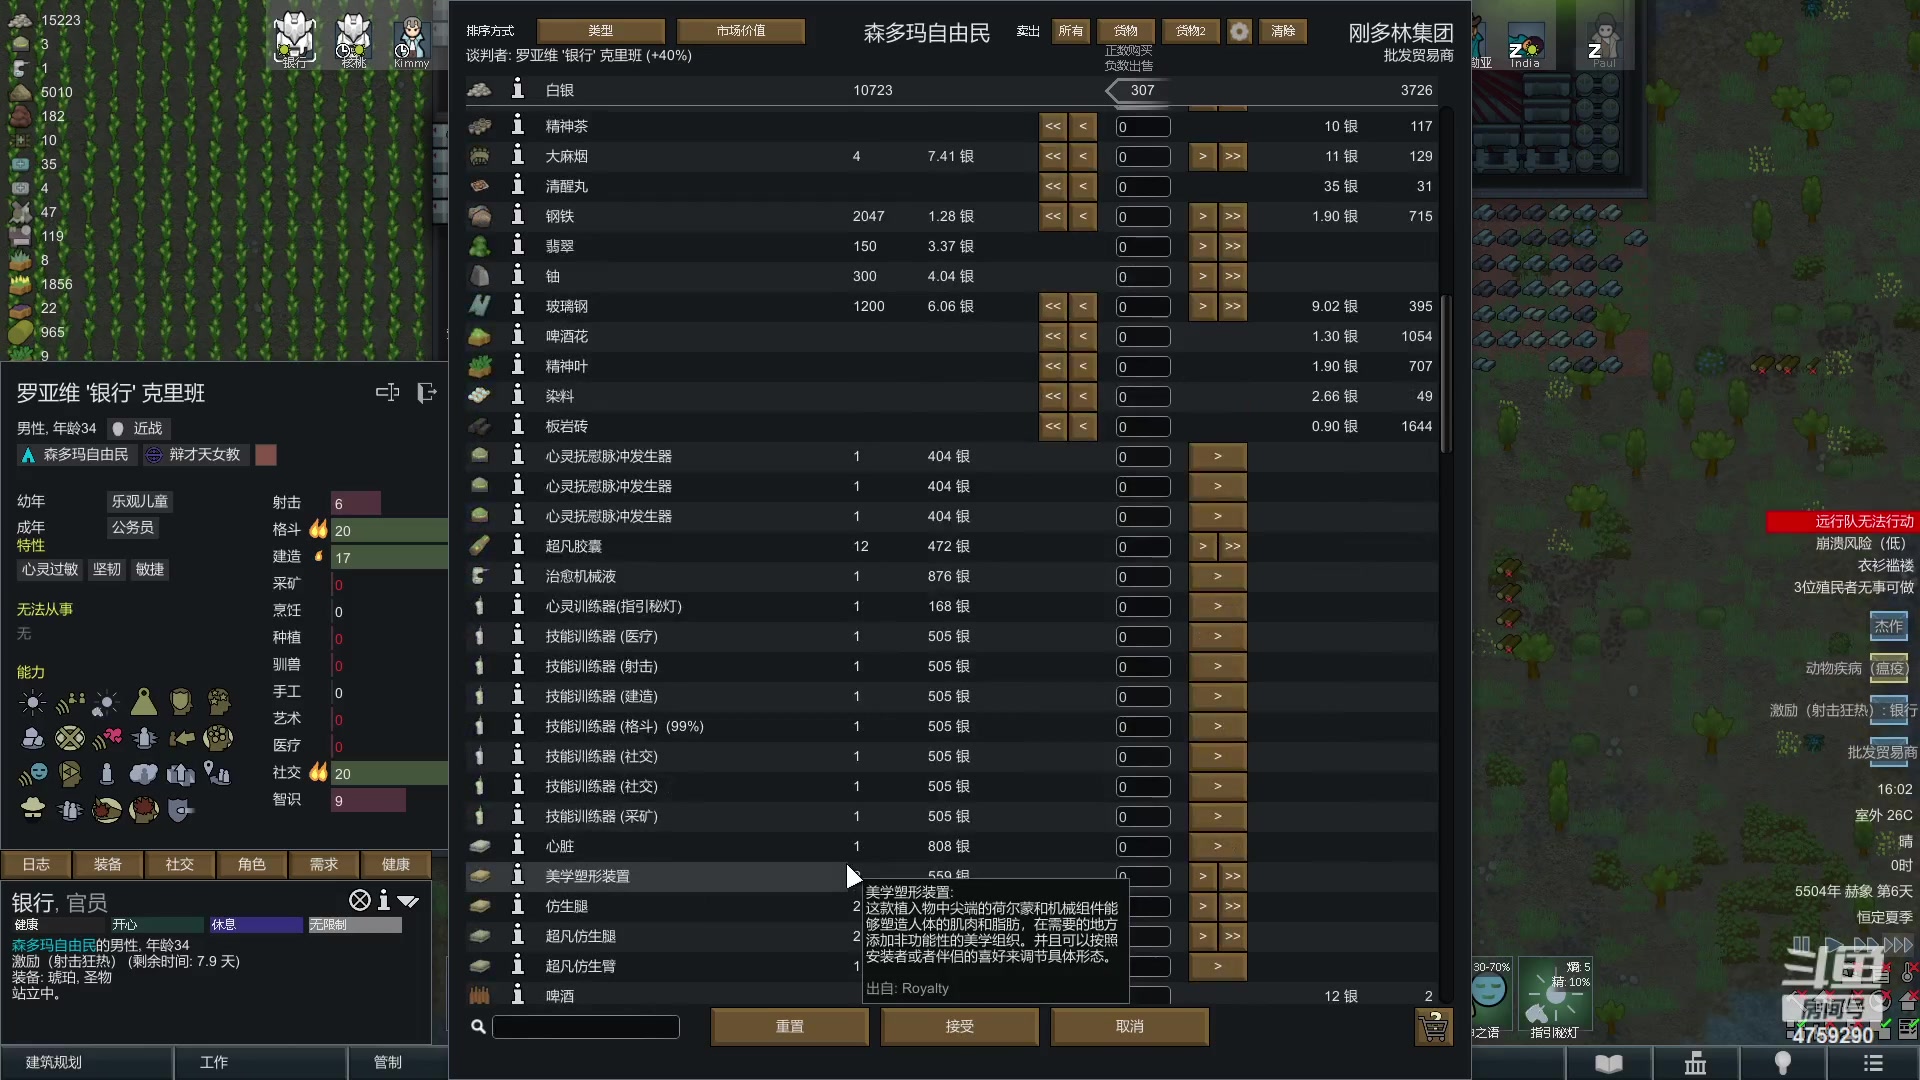
Task: Open info for 白银 silver row
Action: point(517,89)
